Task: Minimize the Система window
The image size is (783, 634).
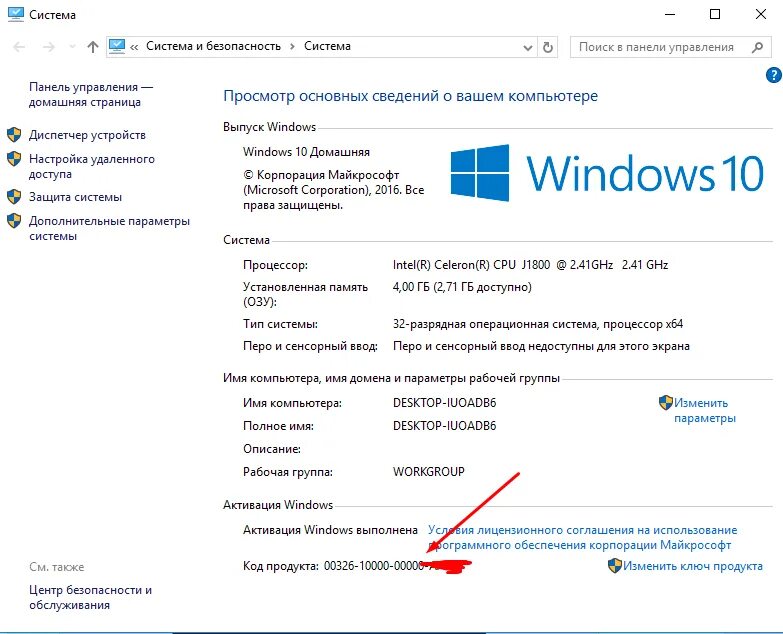Action: pos(670,14)
